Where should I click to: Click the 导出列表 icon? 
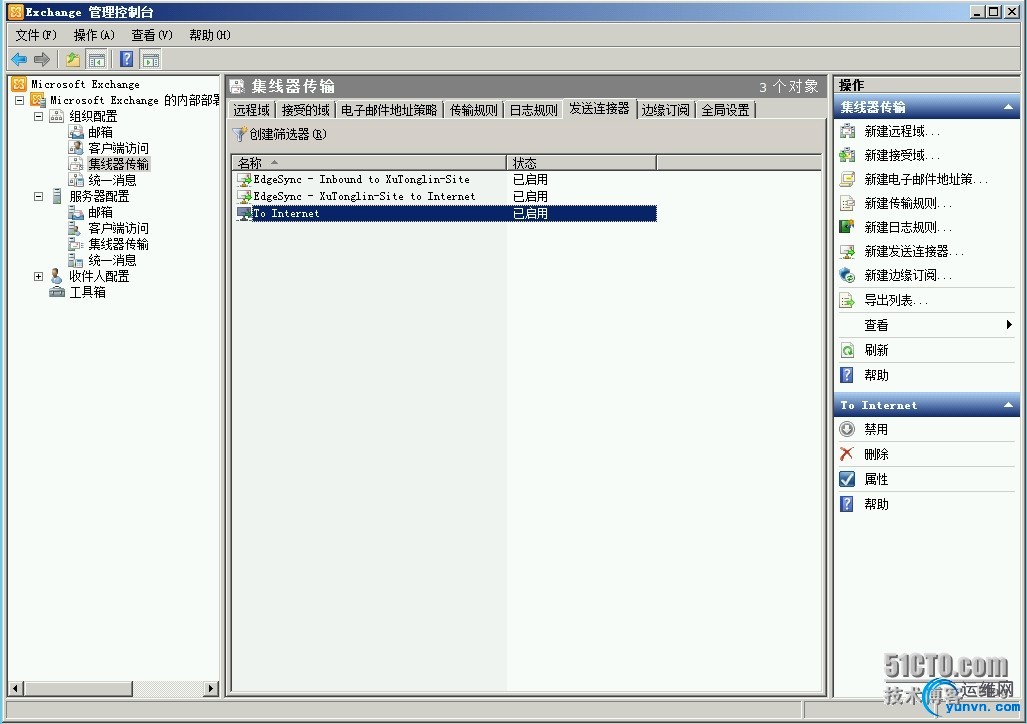[848, 300]
